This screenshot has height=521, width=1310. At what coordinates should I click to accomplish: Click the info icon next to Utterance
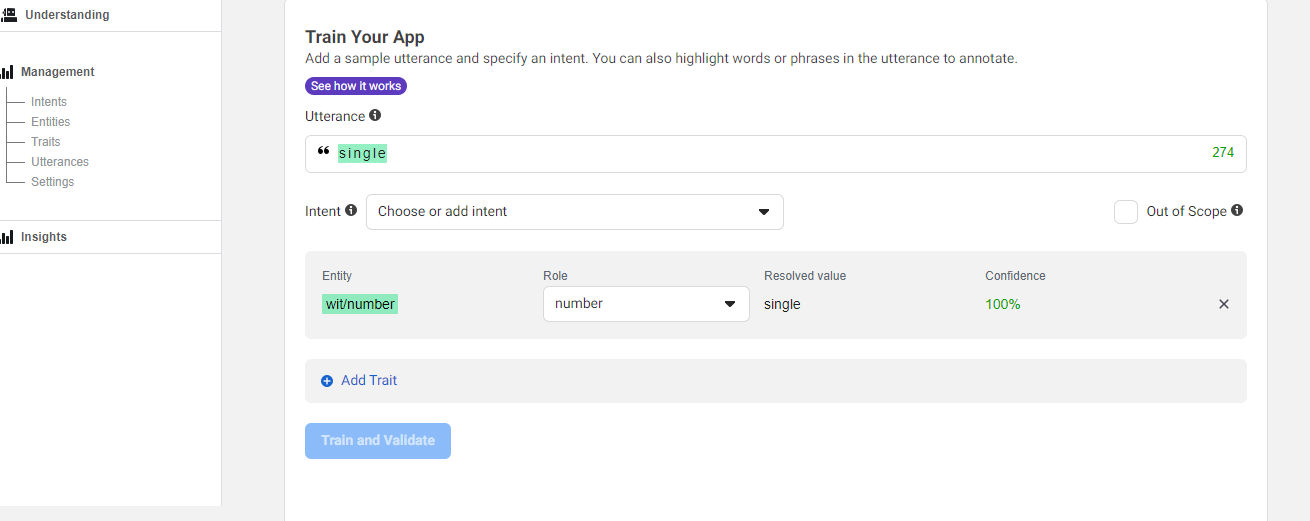click(x=375, y=115)
